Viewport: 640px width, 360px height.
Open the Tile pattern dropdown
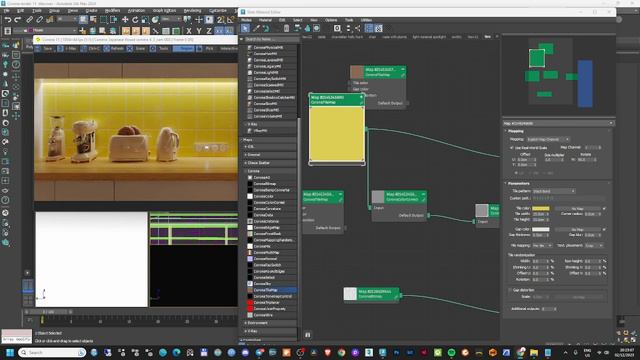point(553,191)
